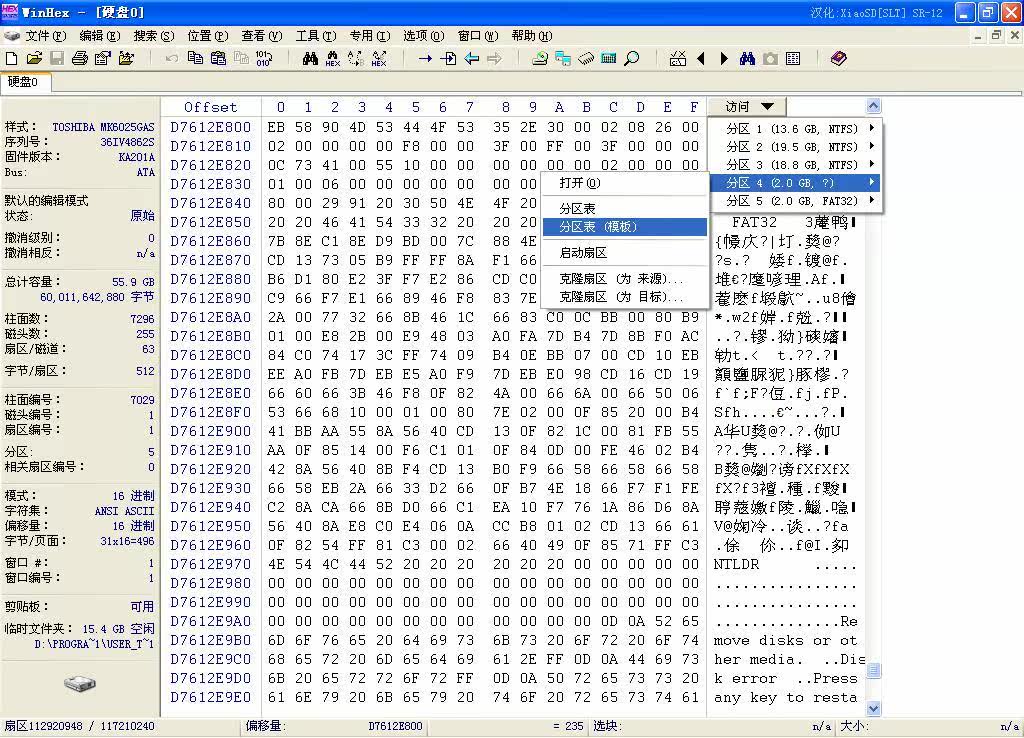Expand 分区 3 (18.8 GB, NTFS) submenu
This screenshot has height=738, width=1024.
click(795, 165)
